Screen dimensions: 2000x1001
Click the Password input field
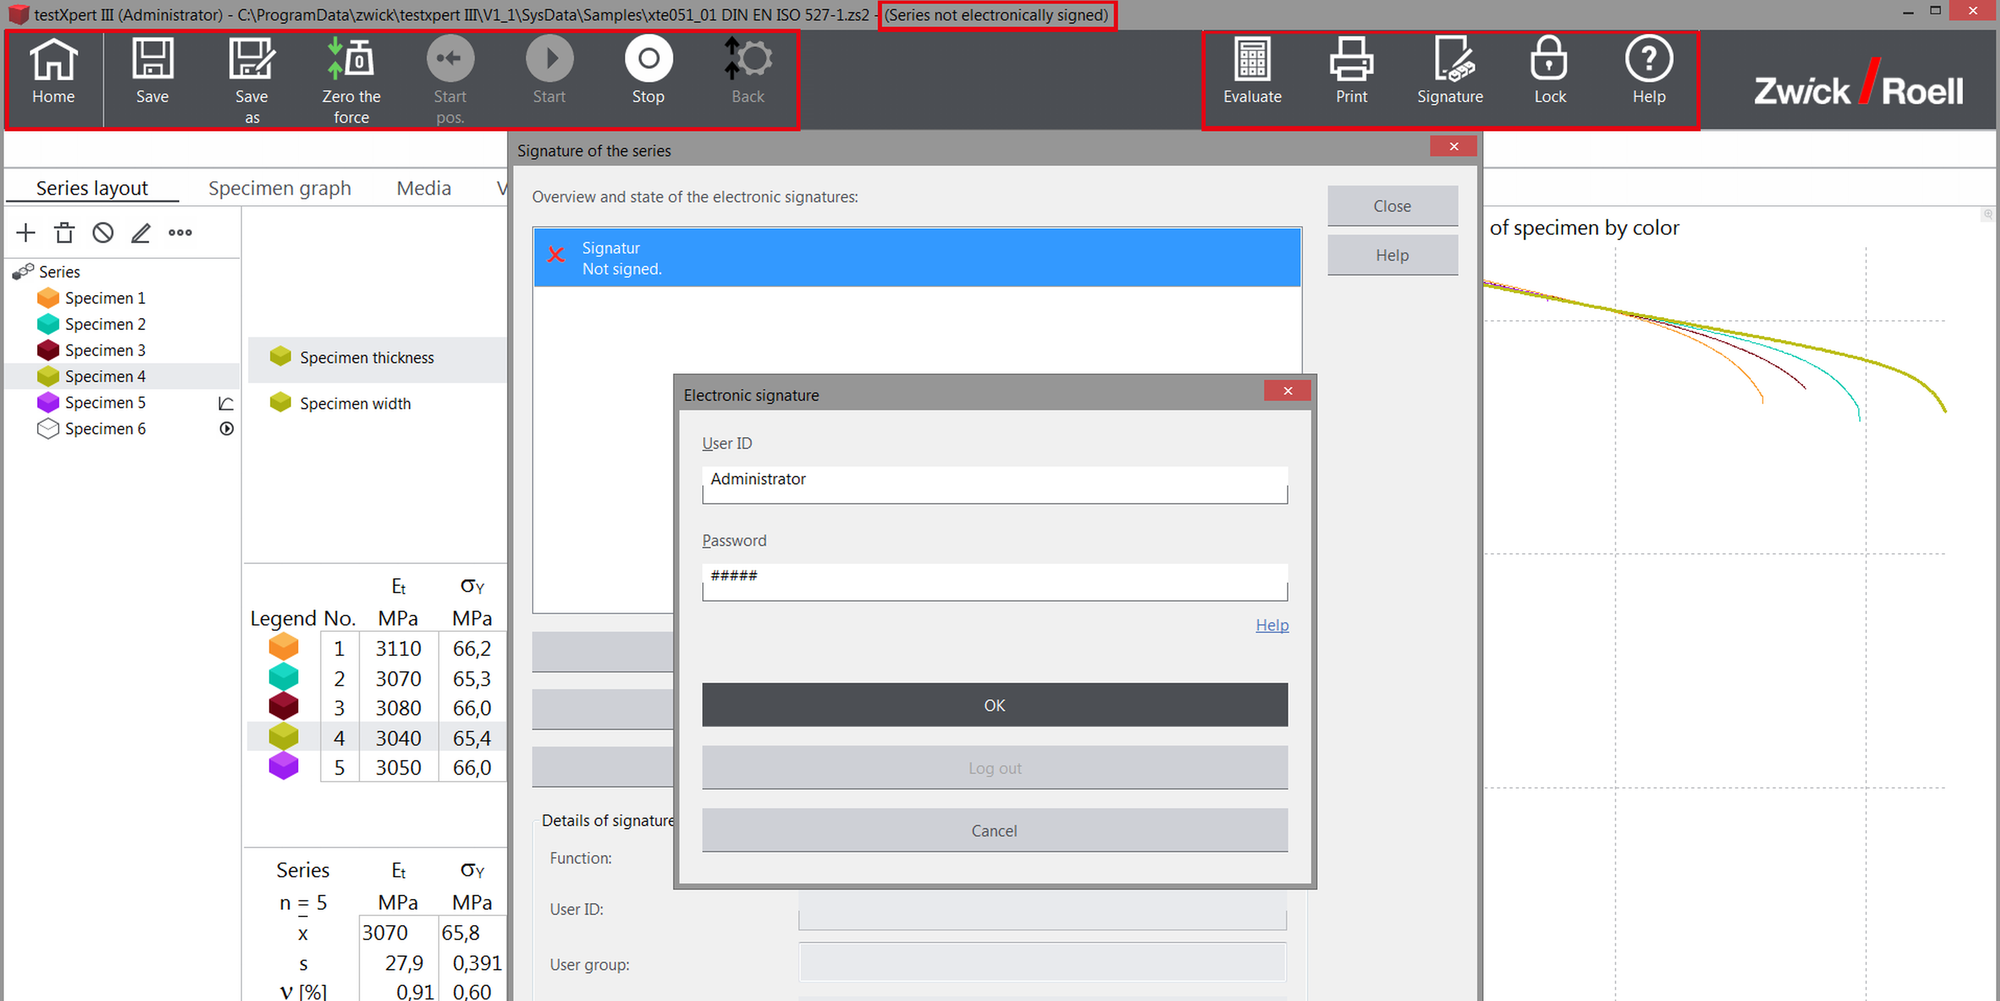[x=994, y=581]
